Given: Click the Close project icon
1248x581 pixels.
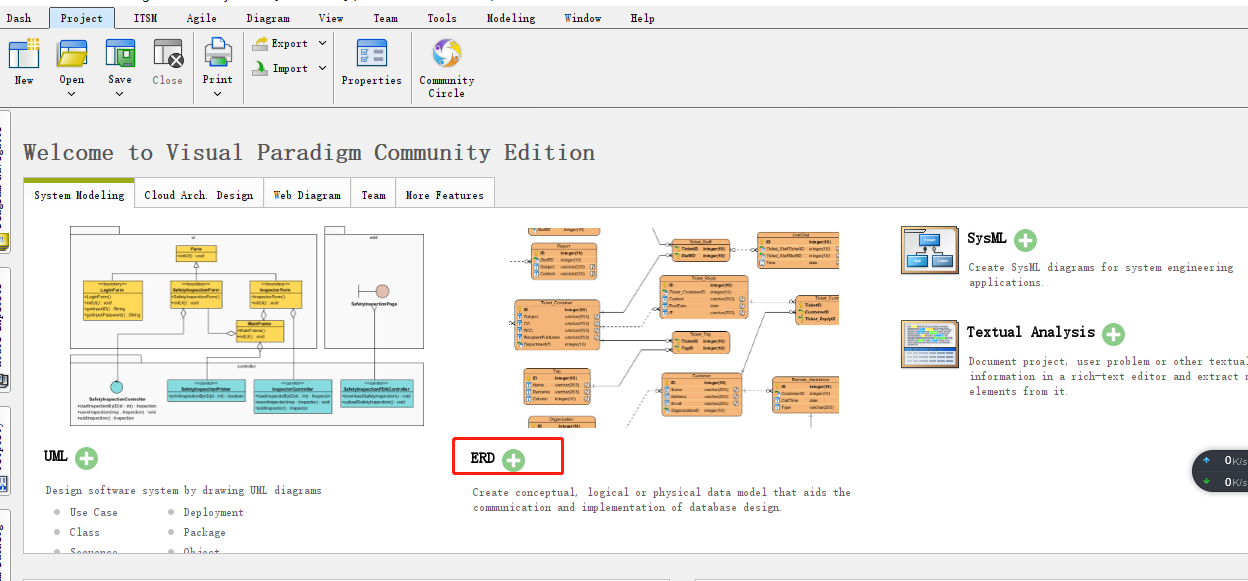Looking at the screenshot, I should coord(168,54).
